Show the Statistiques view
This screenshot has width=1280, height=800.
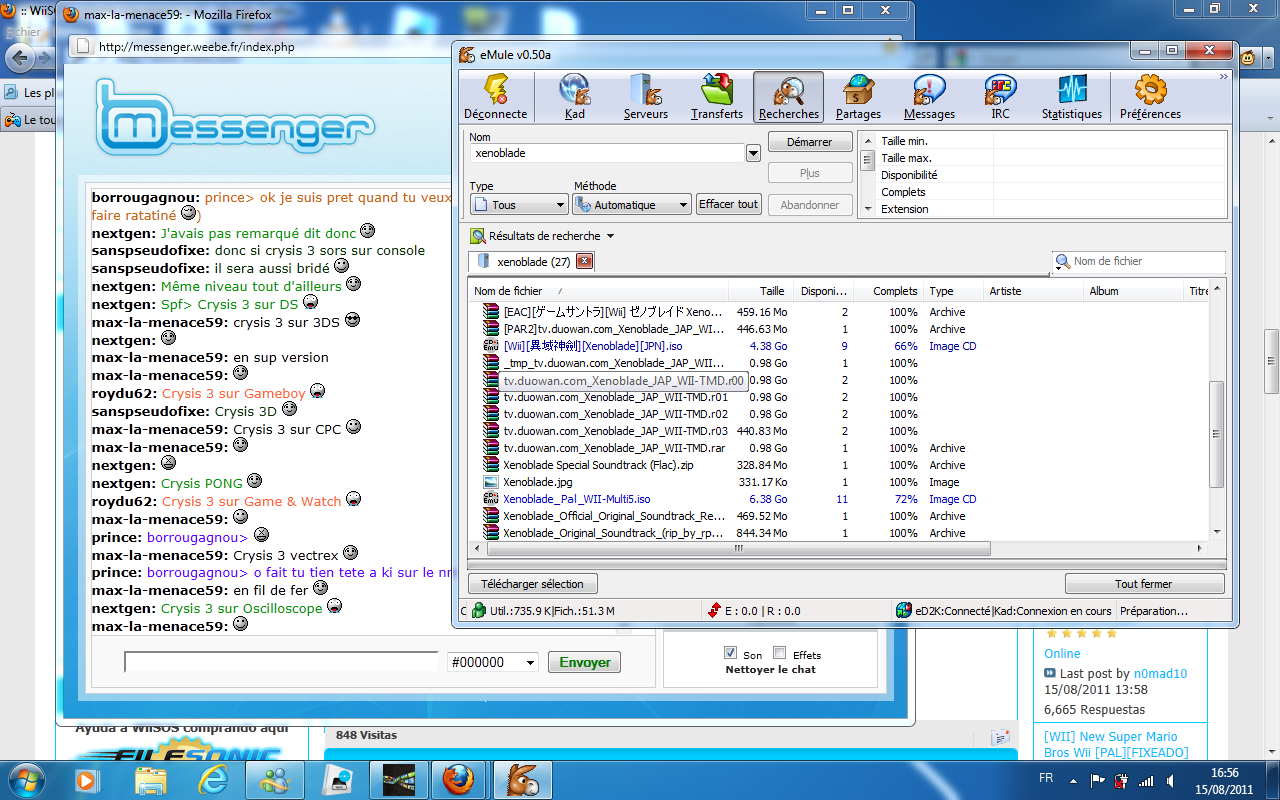click(1071, 97)
